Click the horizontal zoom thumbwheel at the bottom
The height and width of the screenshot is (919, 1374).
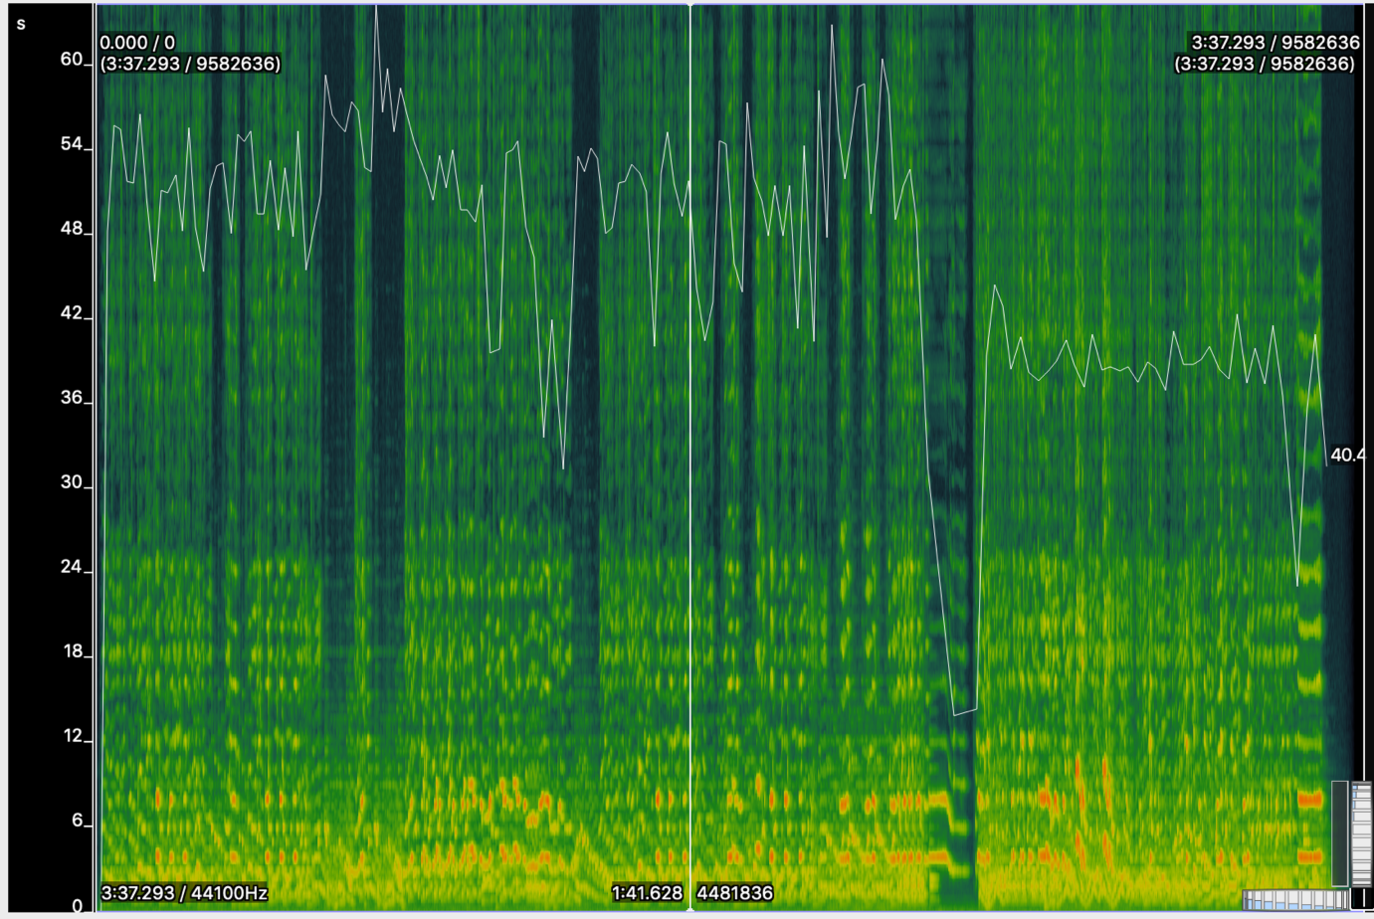1294,900
